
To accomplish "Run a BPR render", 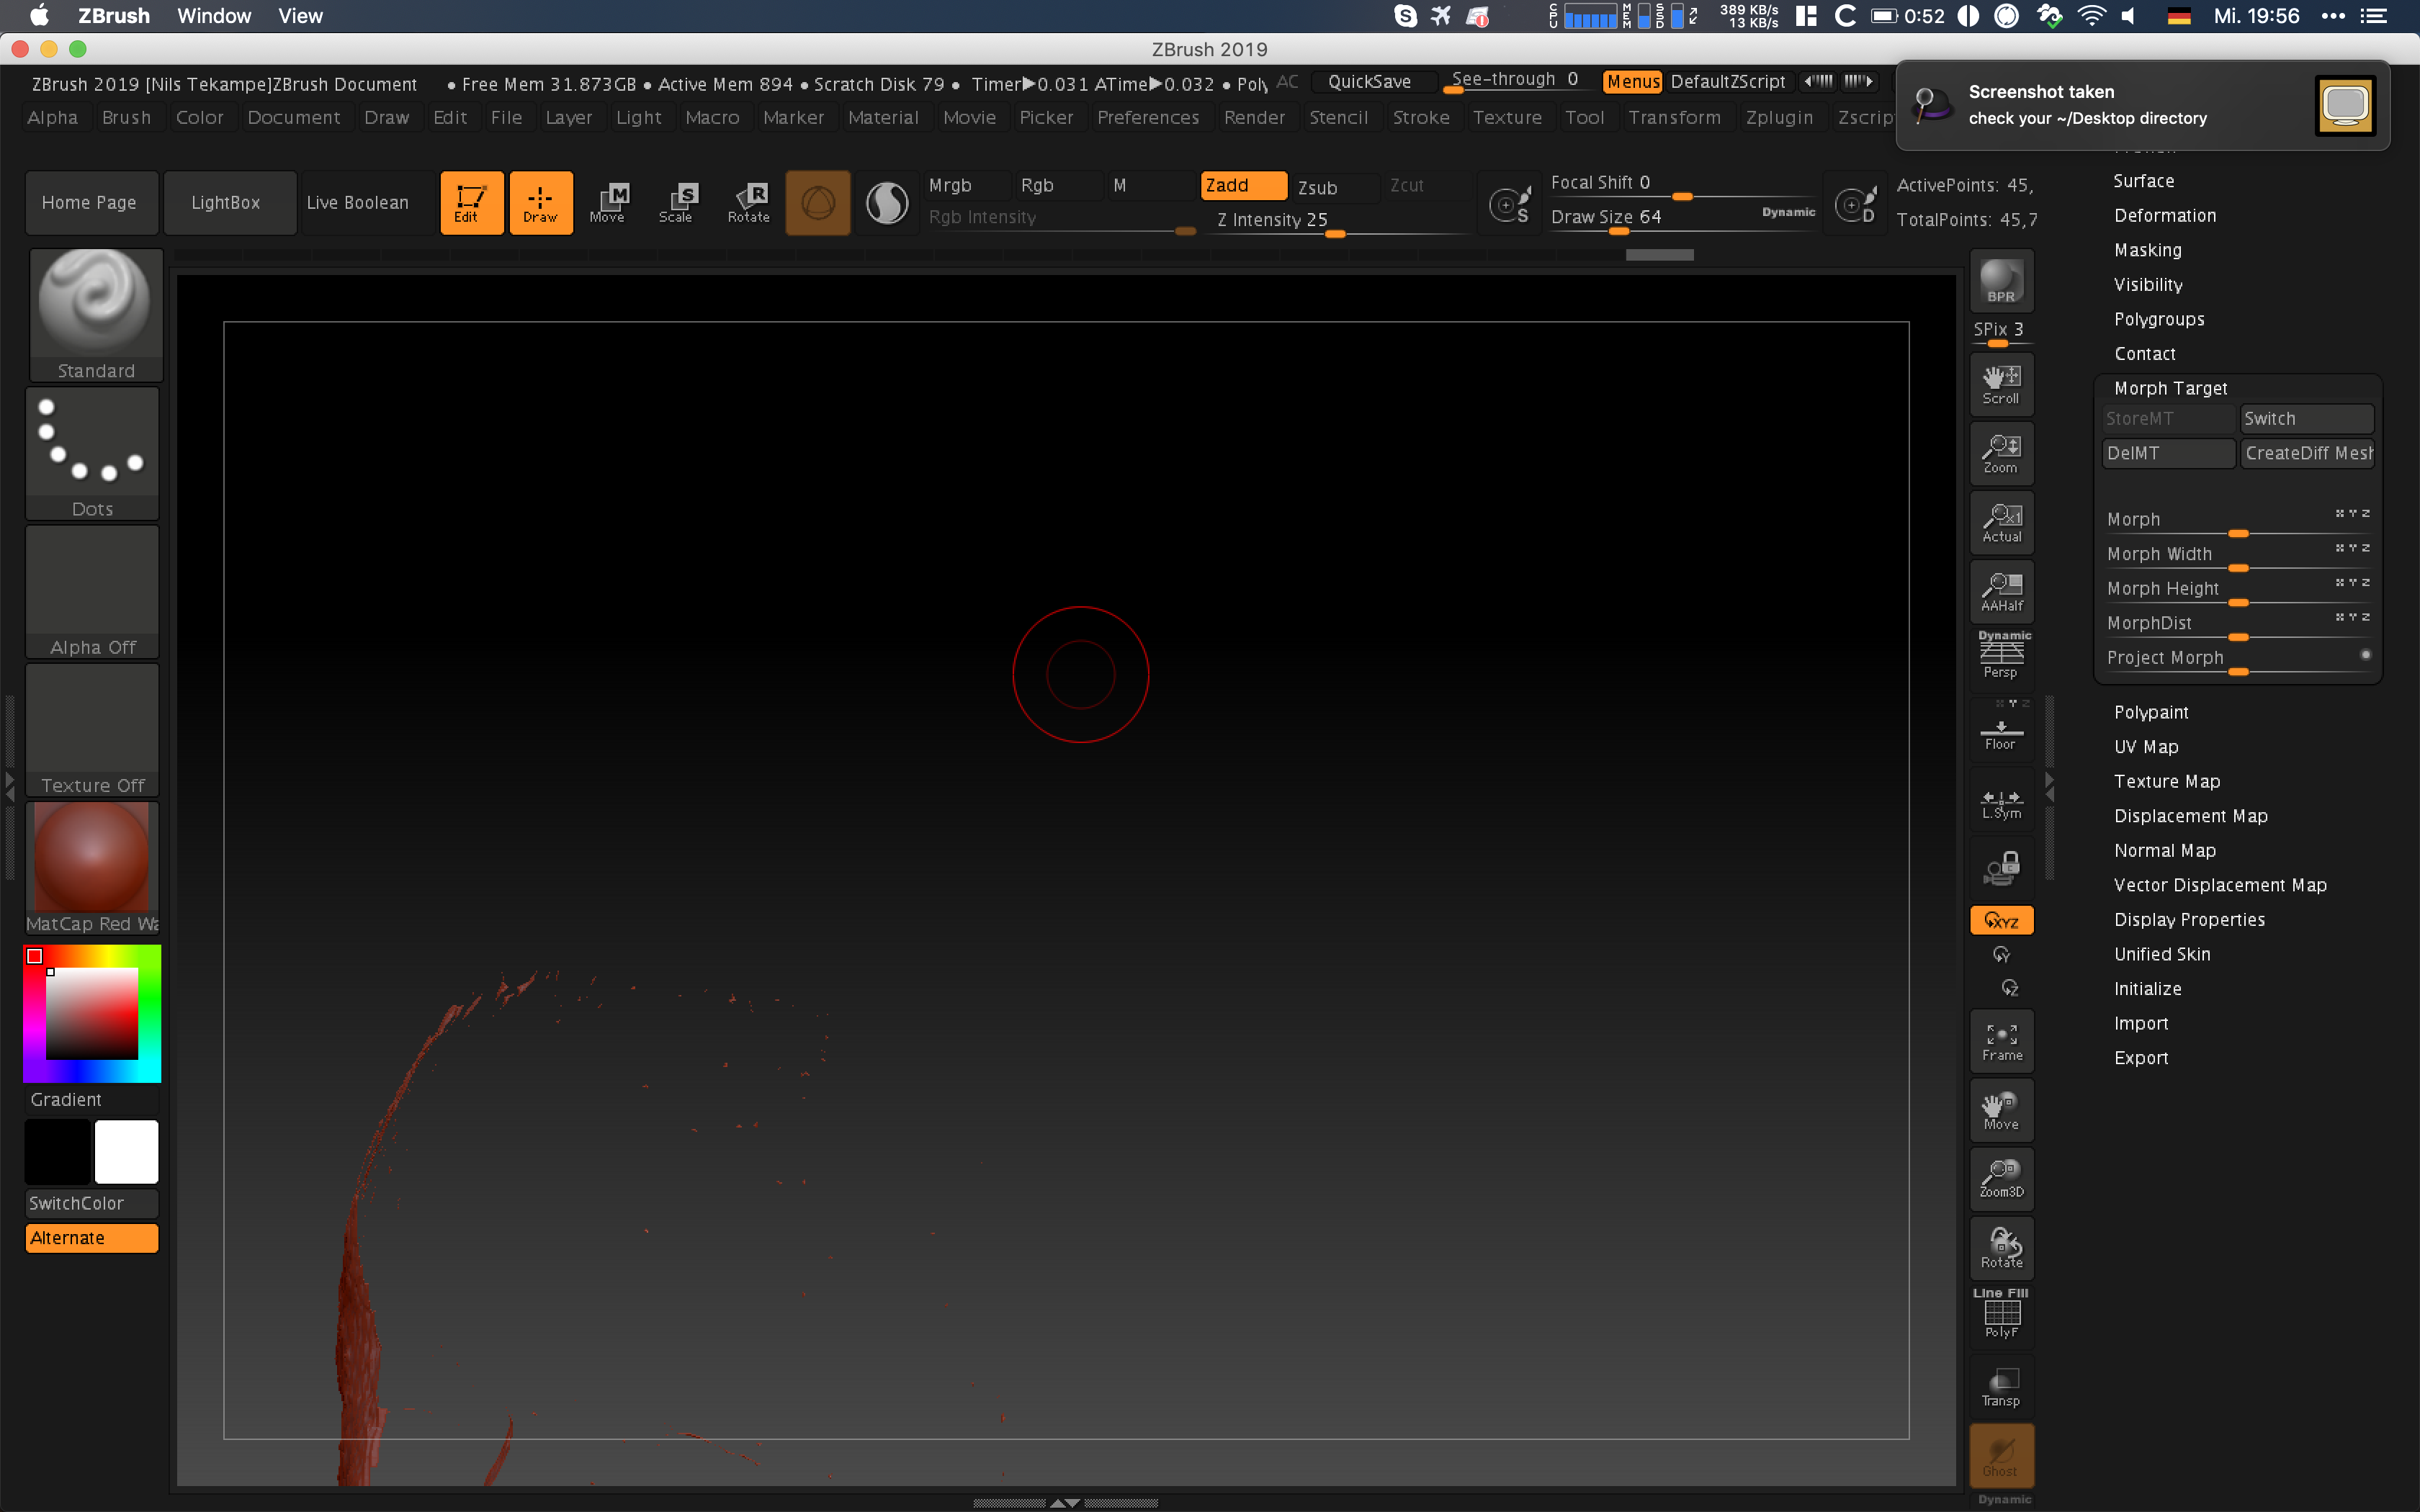I will (x=2002, y=282).
